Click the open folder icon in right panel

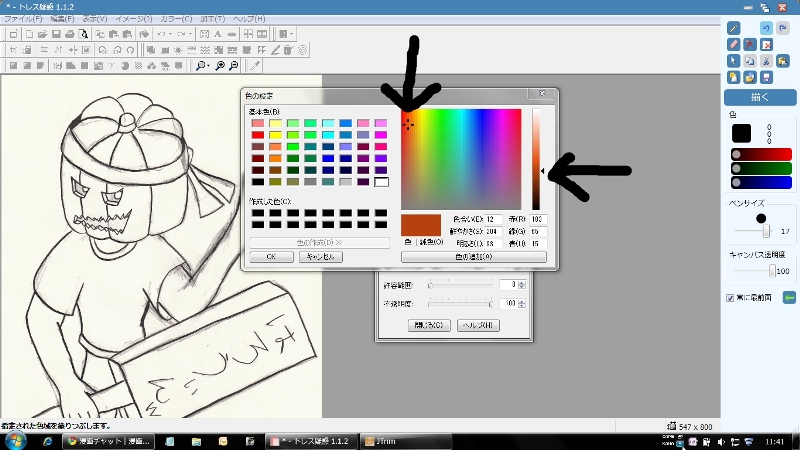(749, 77)
